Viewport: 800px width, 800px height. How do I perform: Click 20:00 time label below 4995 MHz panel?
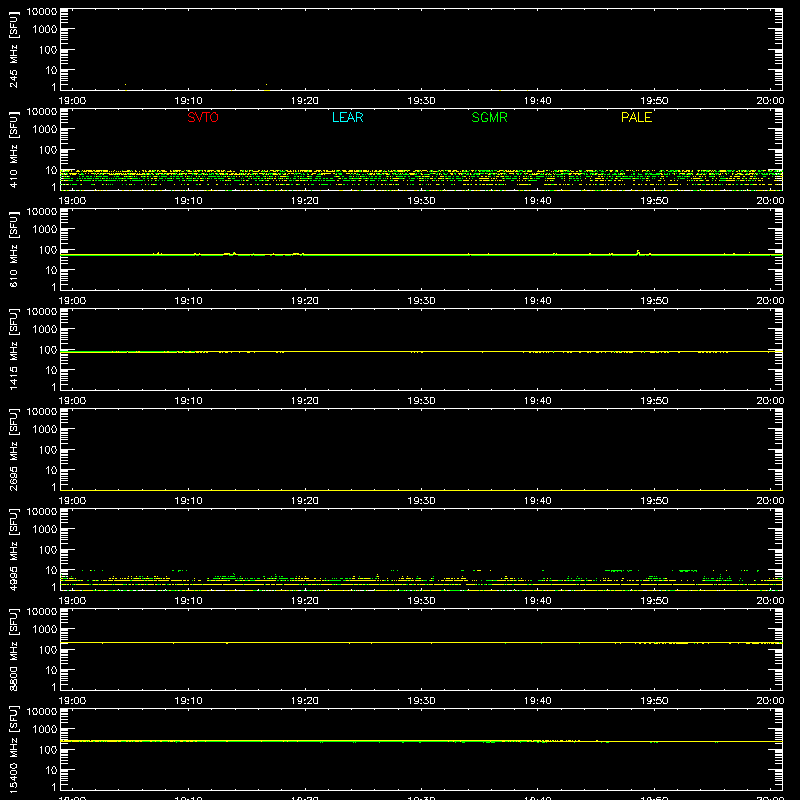click(770, 601)
